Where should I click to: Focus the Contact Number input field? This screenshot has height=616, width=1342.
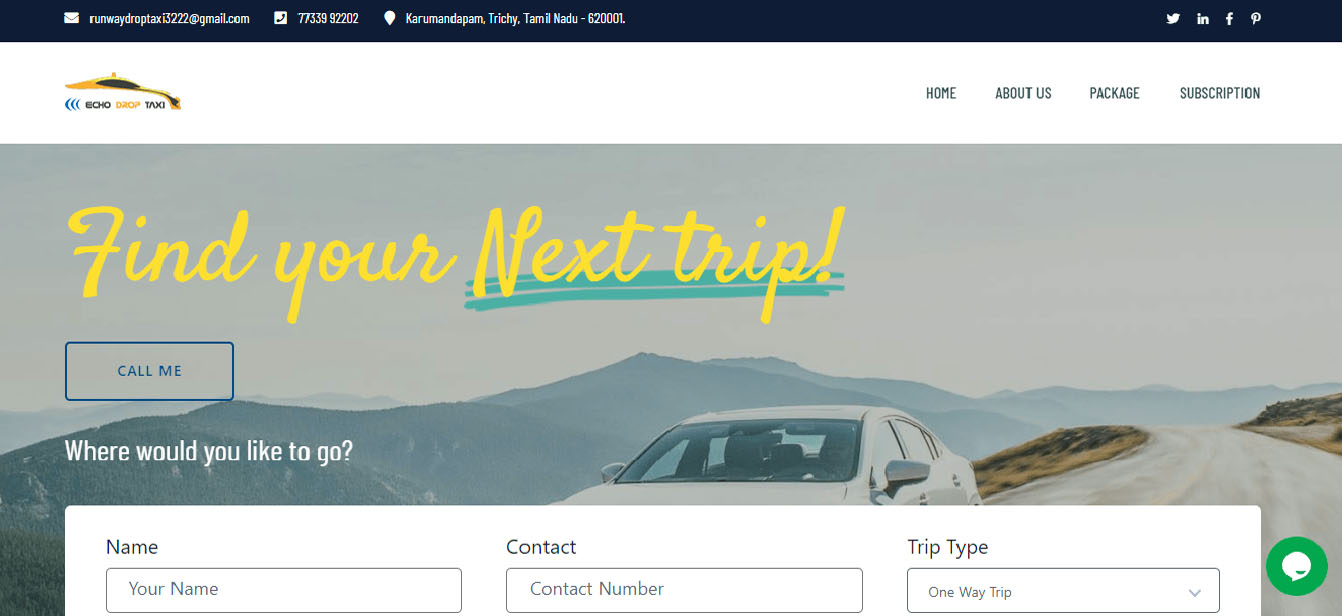pos(684,590)
